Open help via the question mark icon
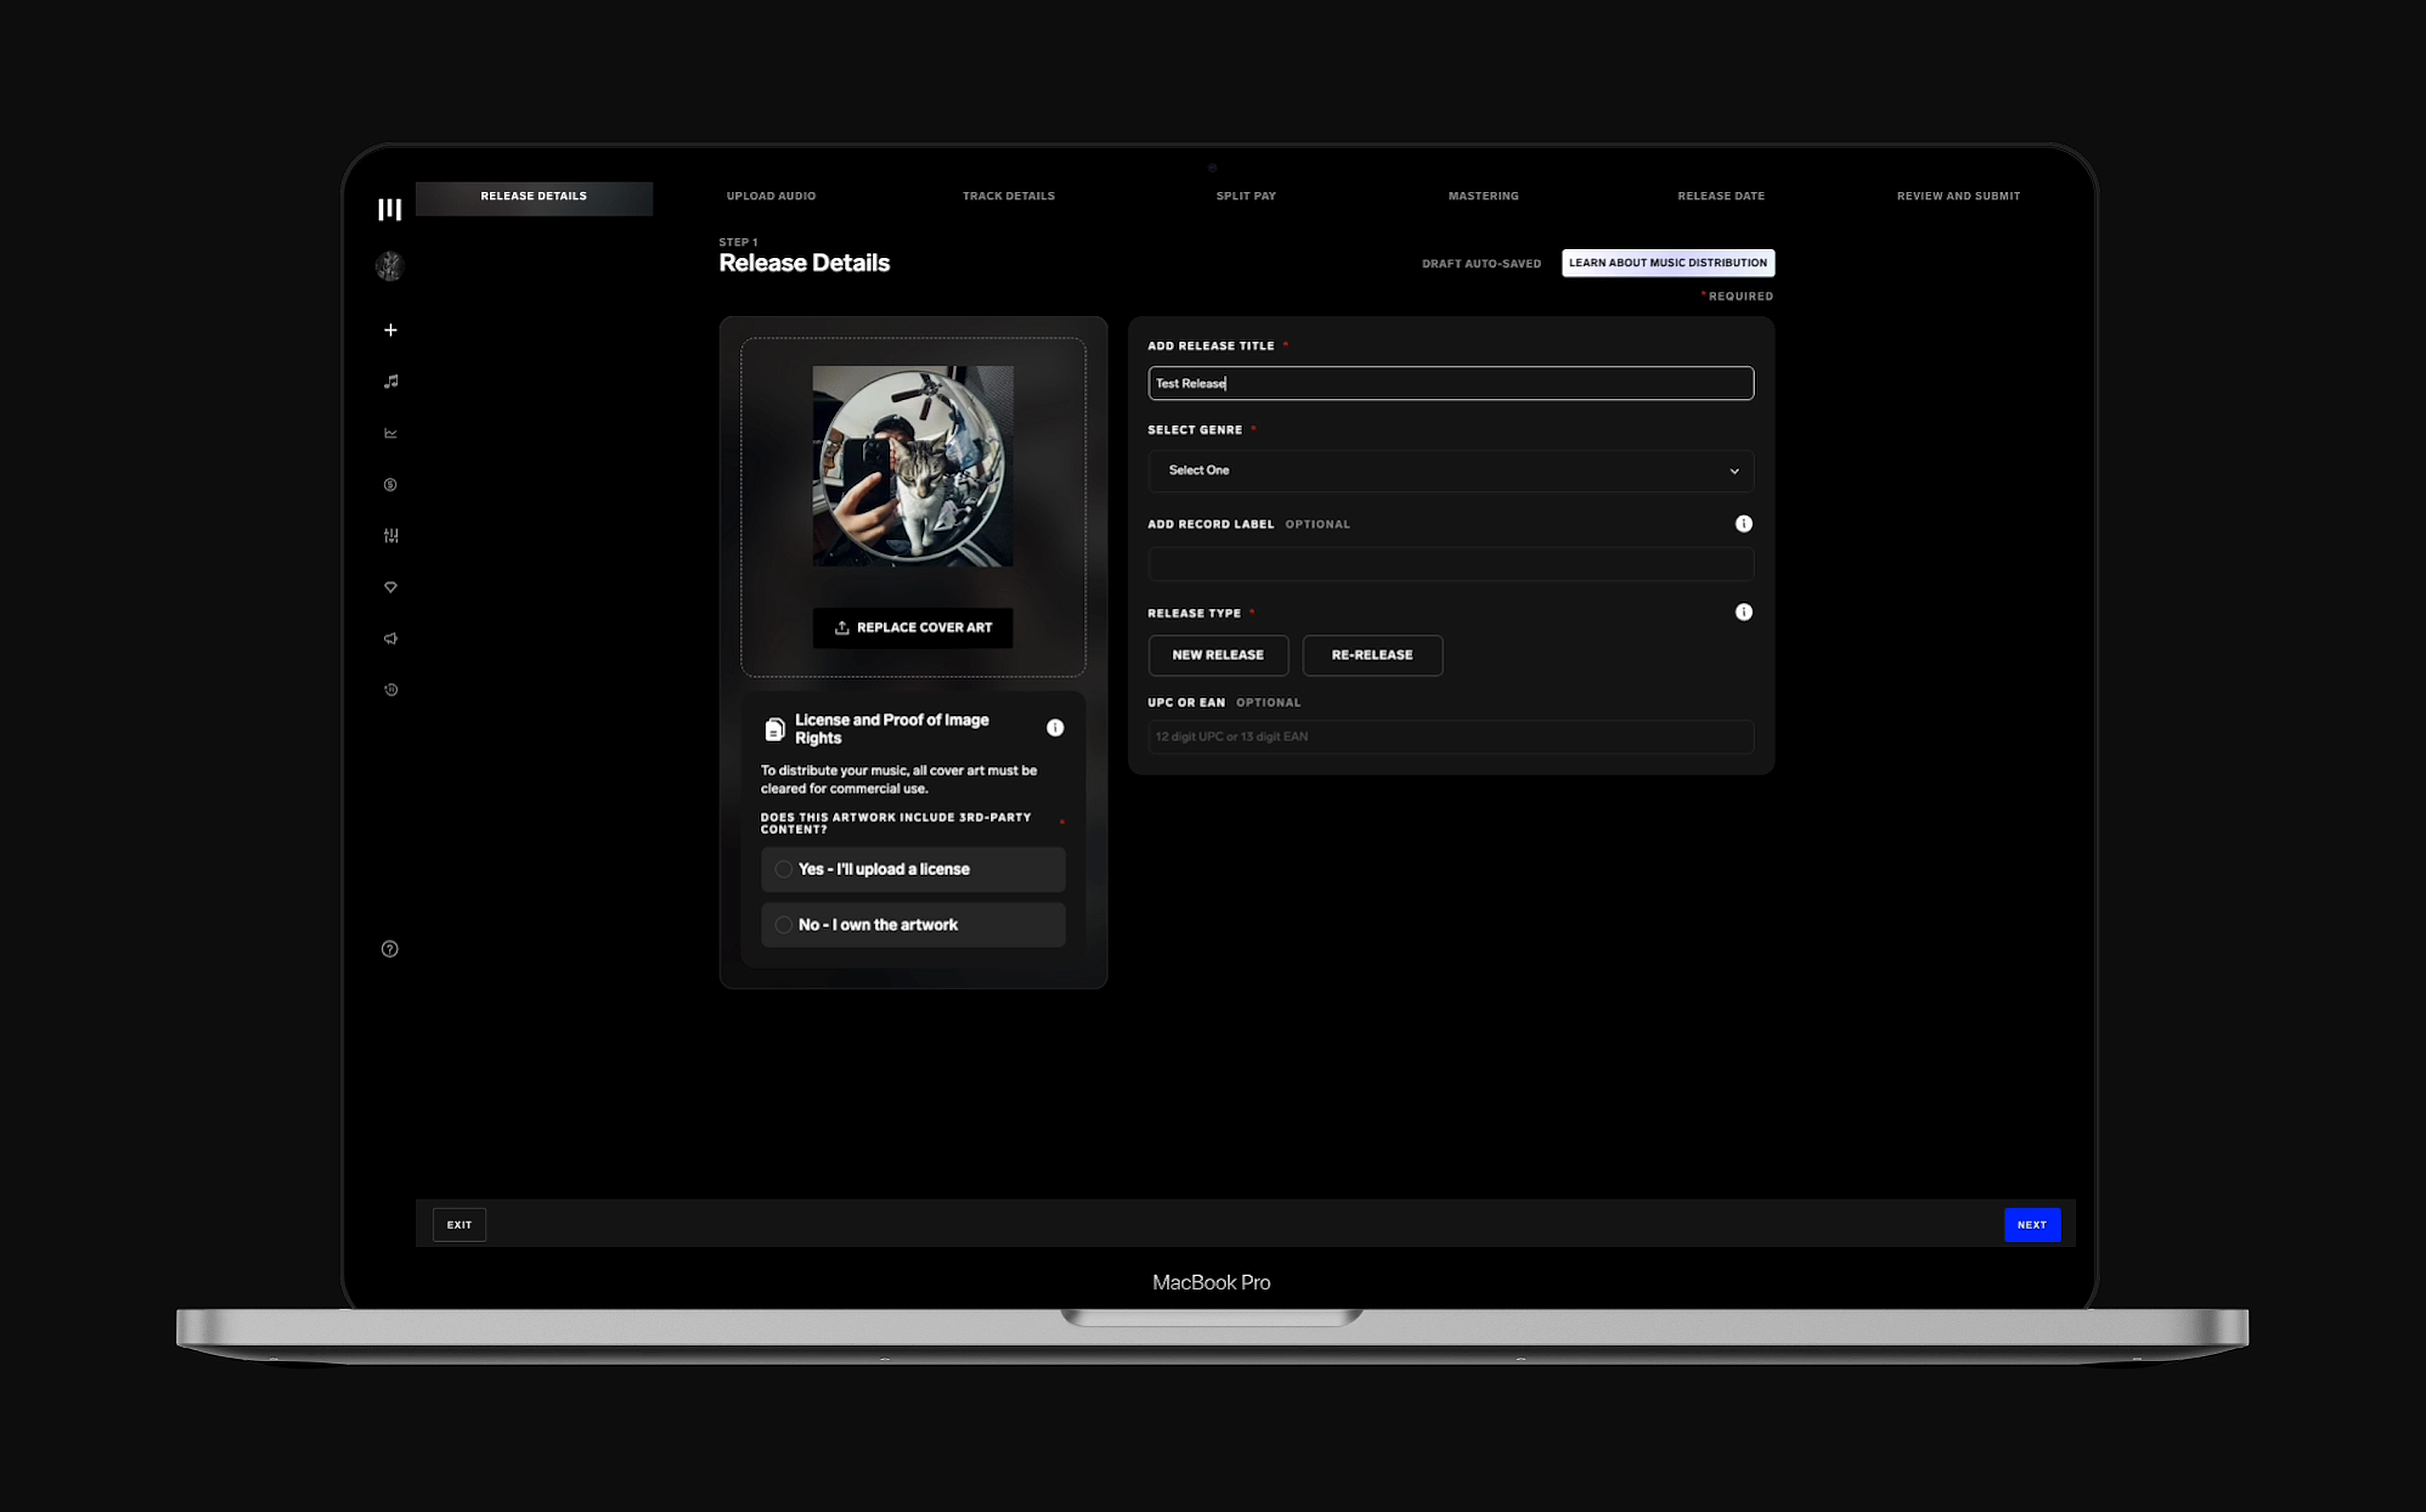 coord(390,948)
